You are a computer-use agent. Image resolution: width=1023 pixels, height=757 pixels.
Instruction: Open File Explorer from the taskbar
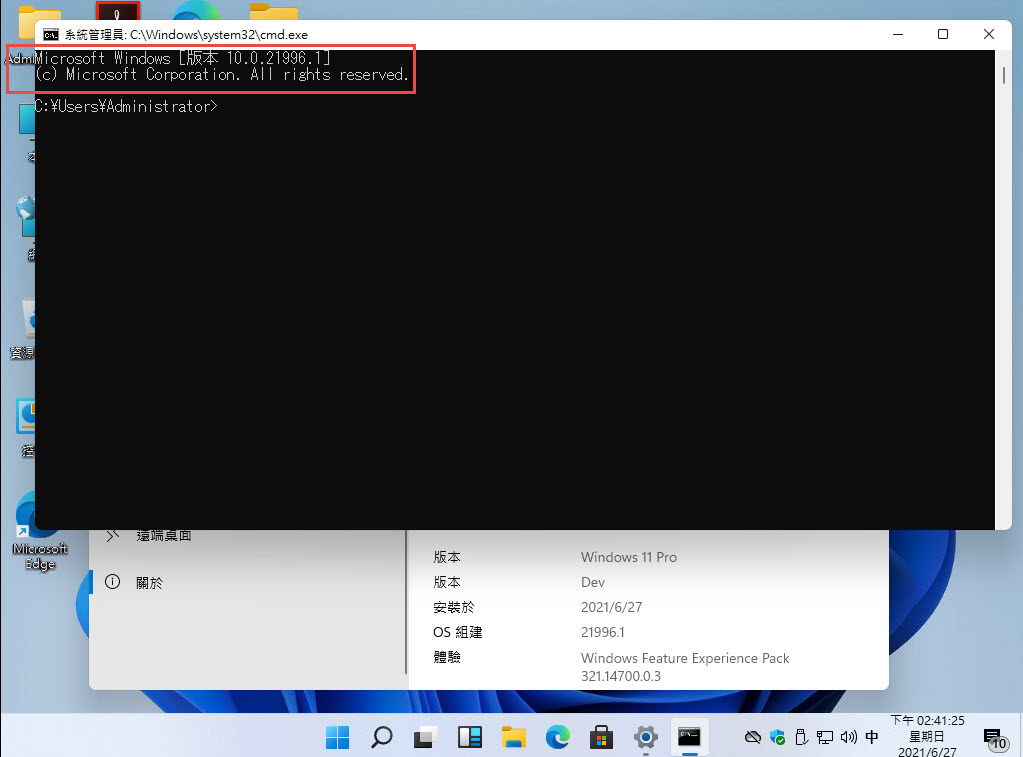(x=513, y=737)
